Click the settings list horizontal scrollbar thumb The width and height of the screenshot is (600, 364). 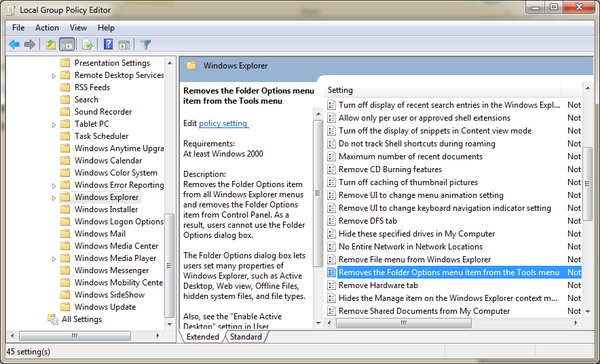click(x=404, y=323)
